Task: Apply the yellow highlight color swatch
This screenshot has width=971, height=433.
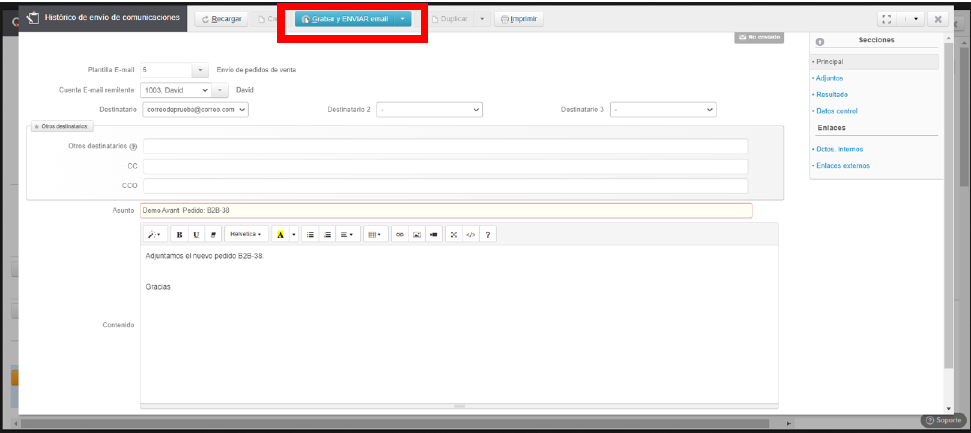Action: coord(280,234)
